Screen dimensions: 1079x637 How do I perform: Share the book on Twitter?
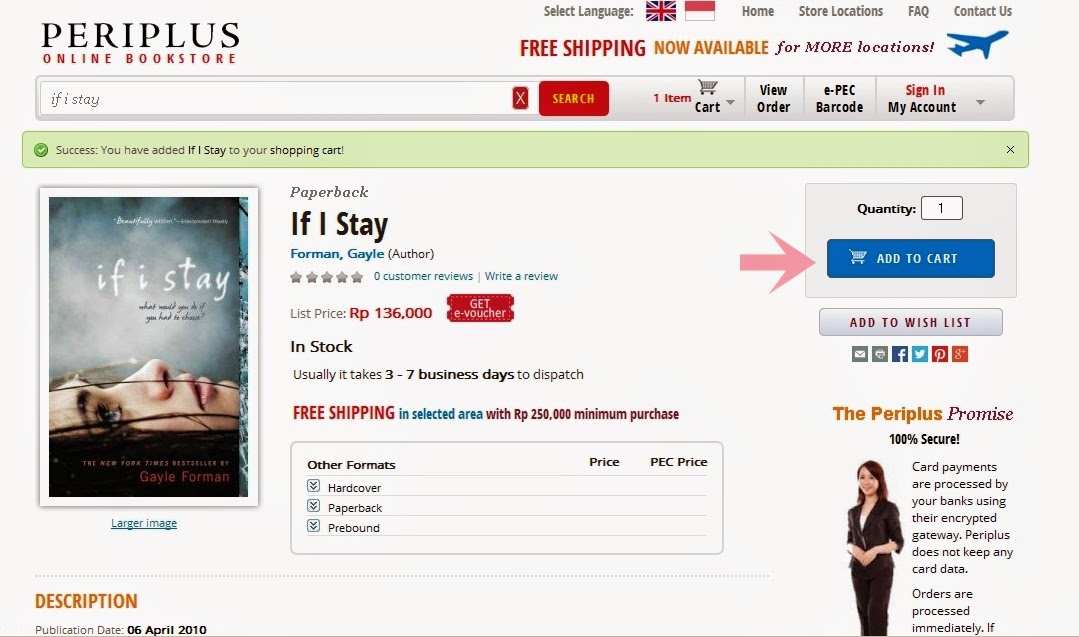pos(920,354)
